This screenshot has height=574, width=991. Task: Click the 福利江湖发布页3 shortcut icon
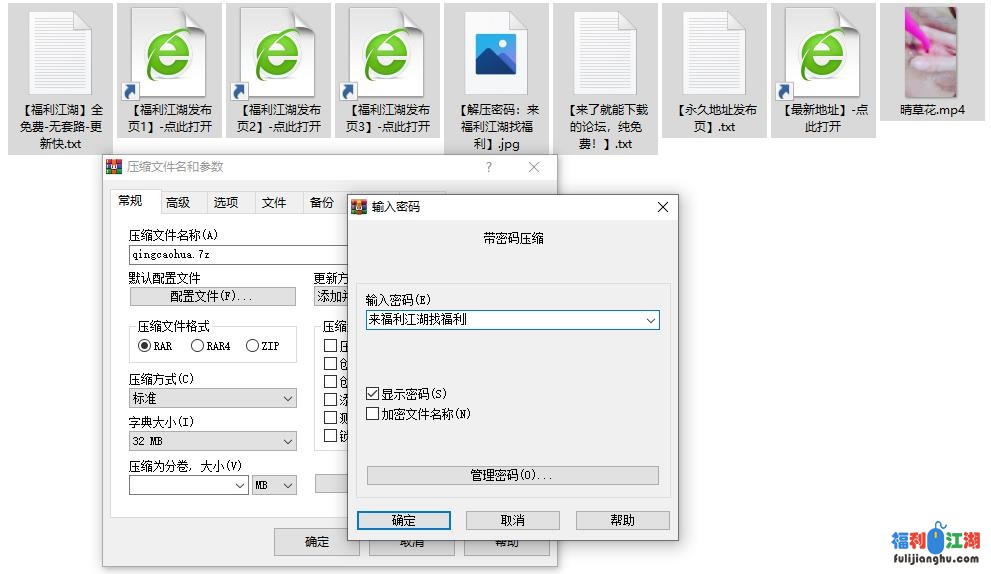(x=387, y=55)
